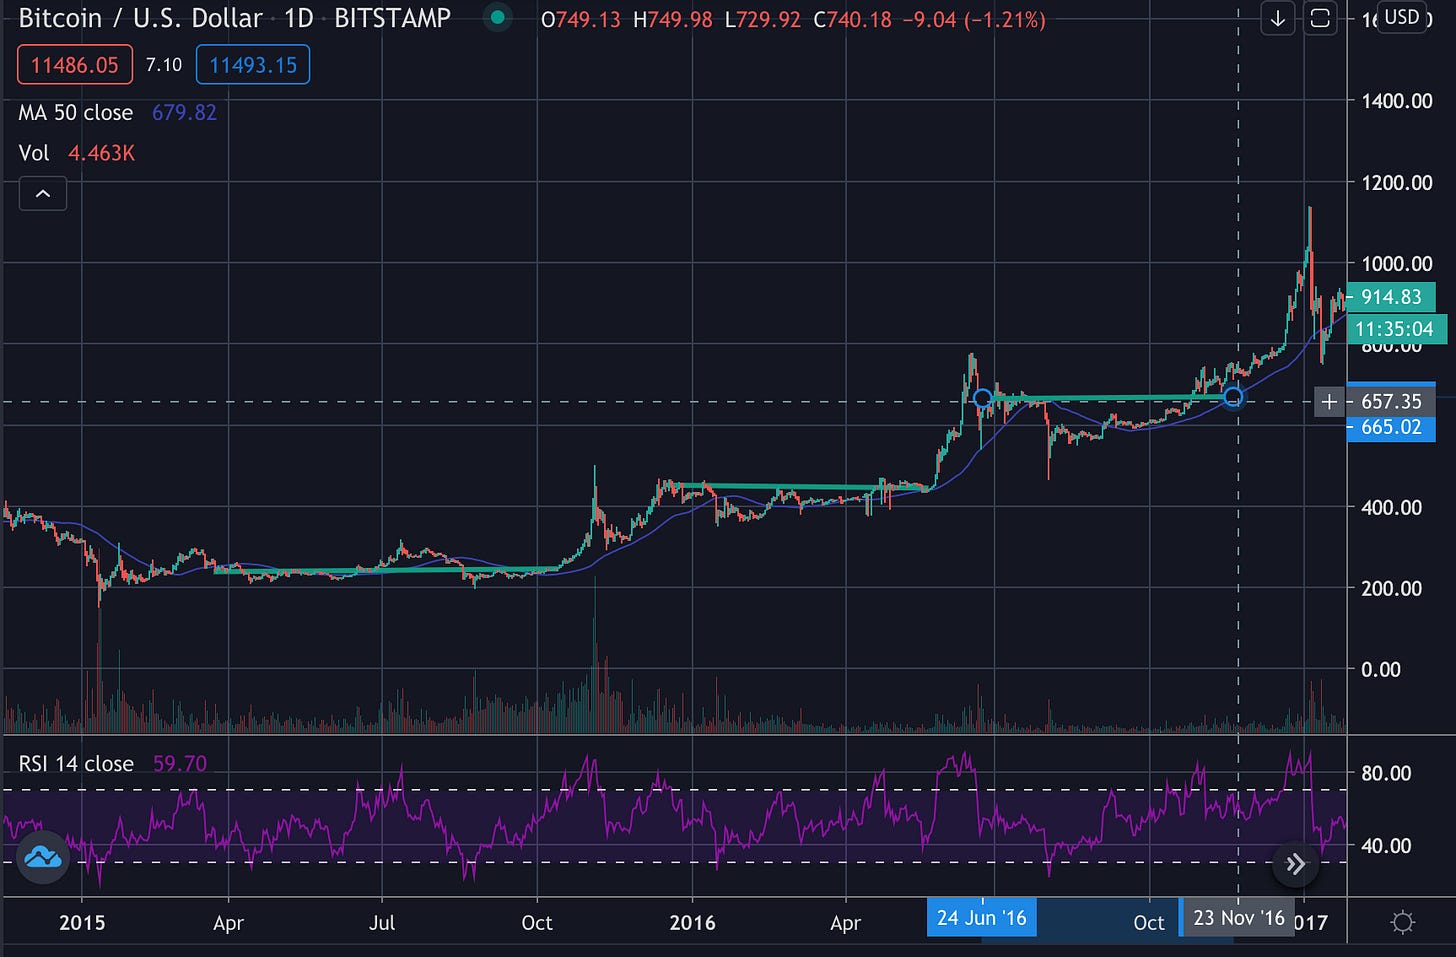
Task: Select the RSI 14 close indicator legend
Action: 76,763
